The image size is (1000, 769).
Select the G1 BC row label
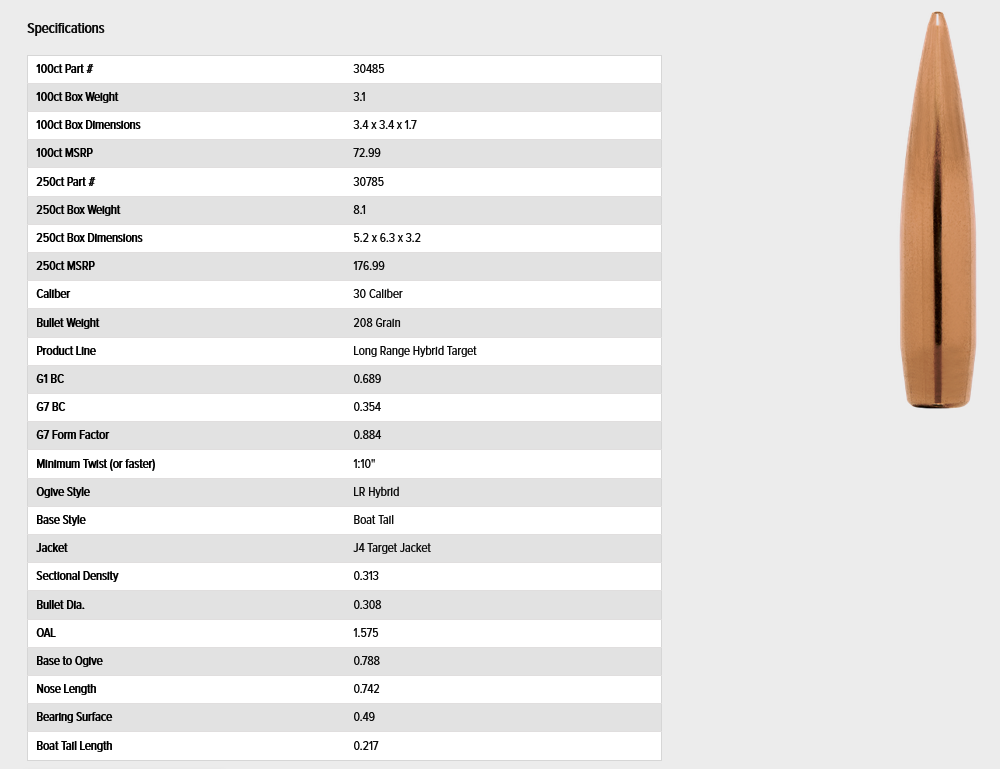[x=50, y=379]
